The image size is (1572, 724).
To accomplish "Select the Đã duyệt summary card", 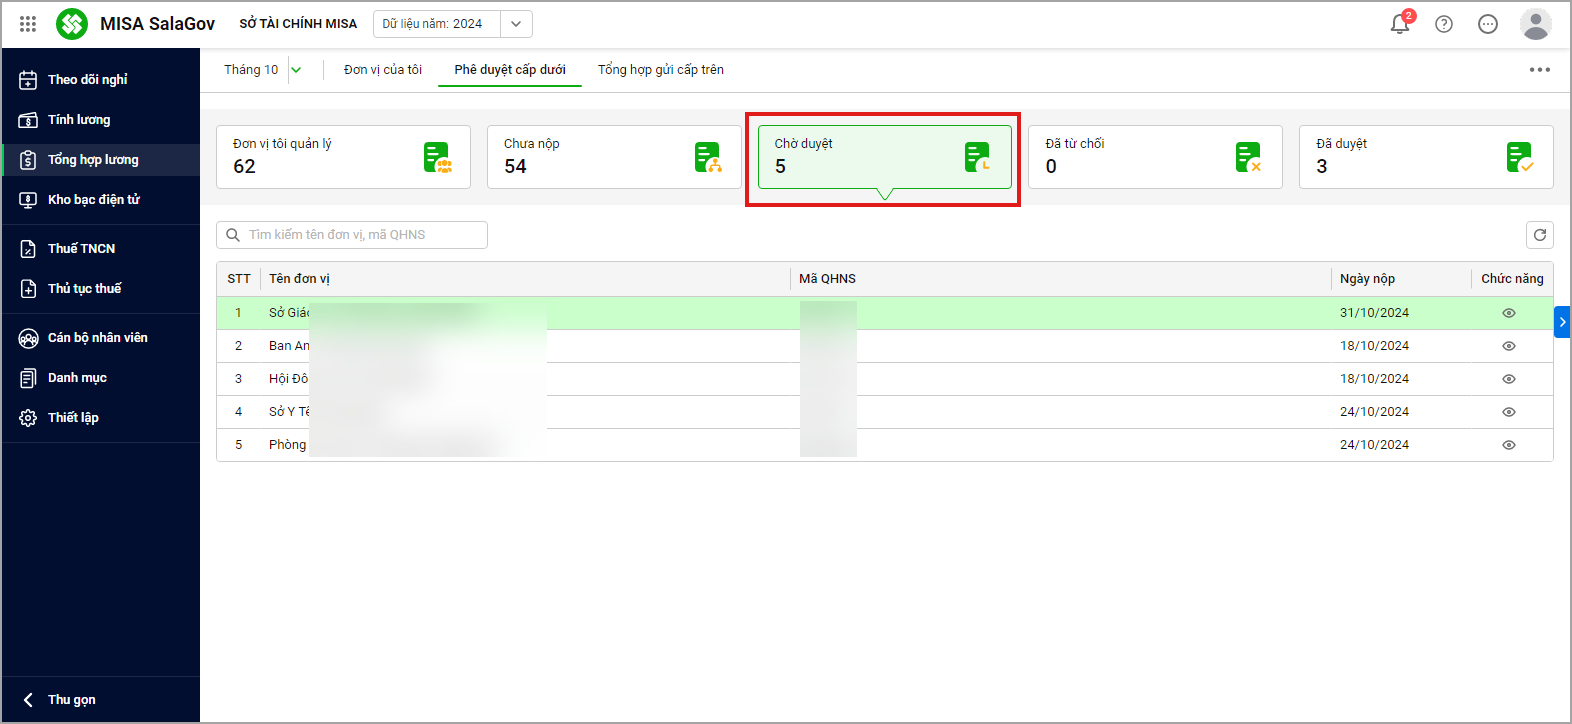I will pos(1425,157).
